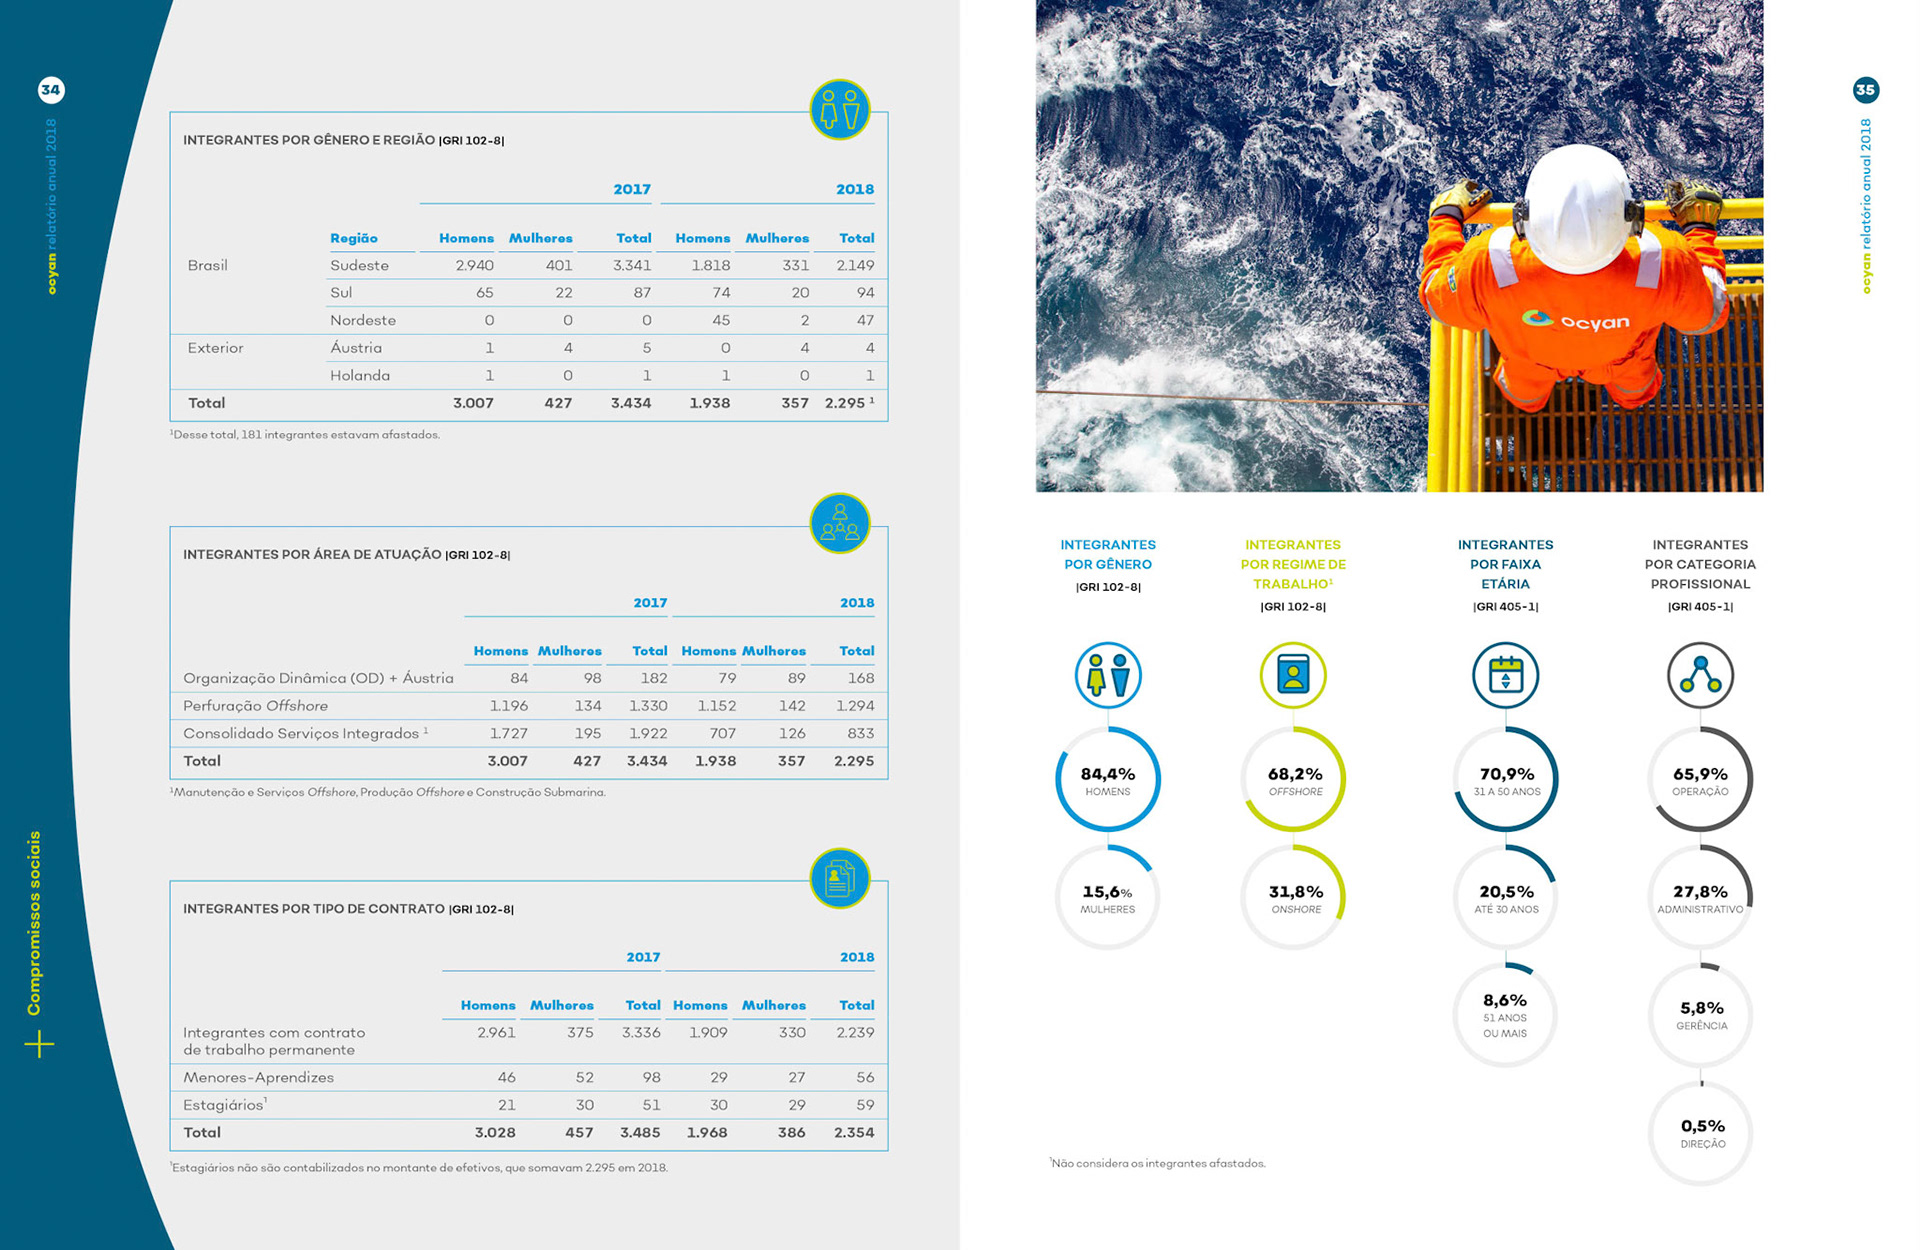
Task: Click the calendar icon under Faixa Etária
Action: (1505, 675)
